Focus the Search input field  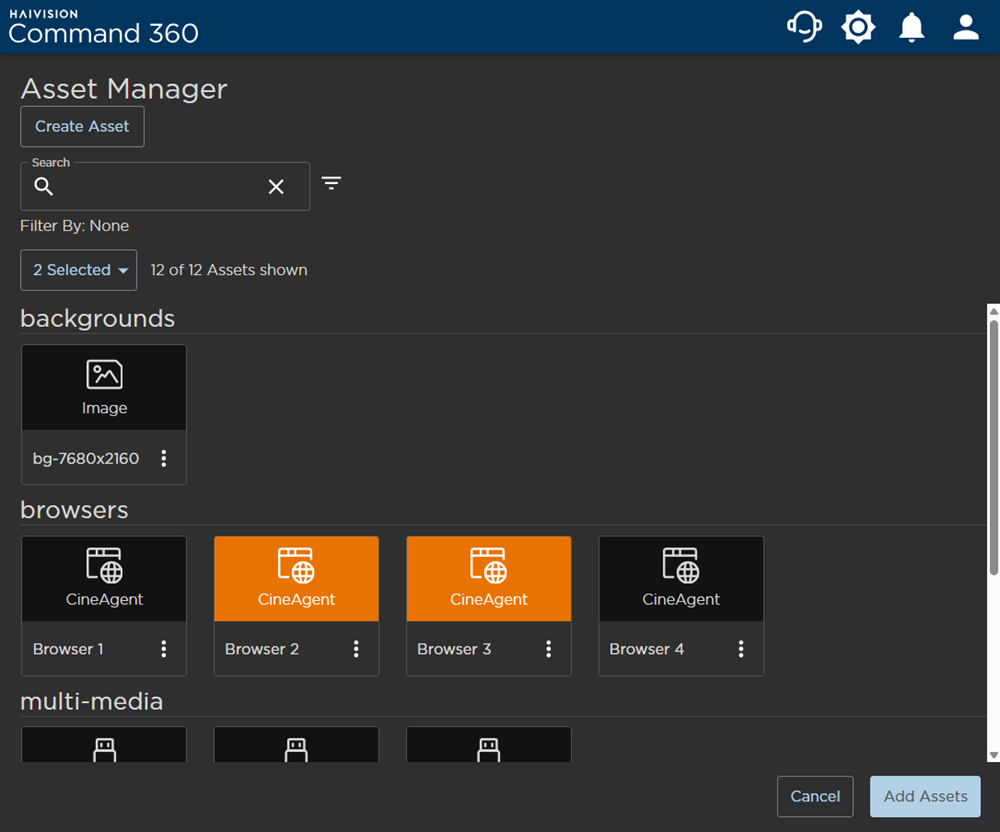(x=165, y=187)
